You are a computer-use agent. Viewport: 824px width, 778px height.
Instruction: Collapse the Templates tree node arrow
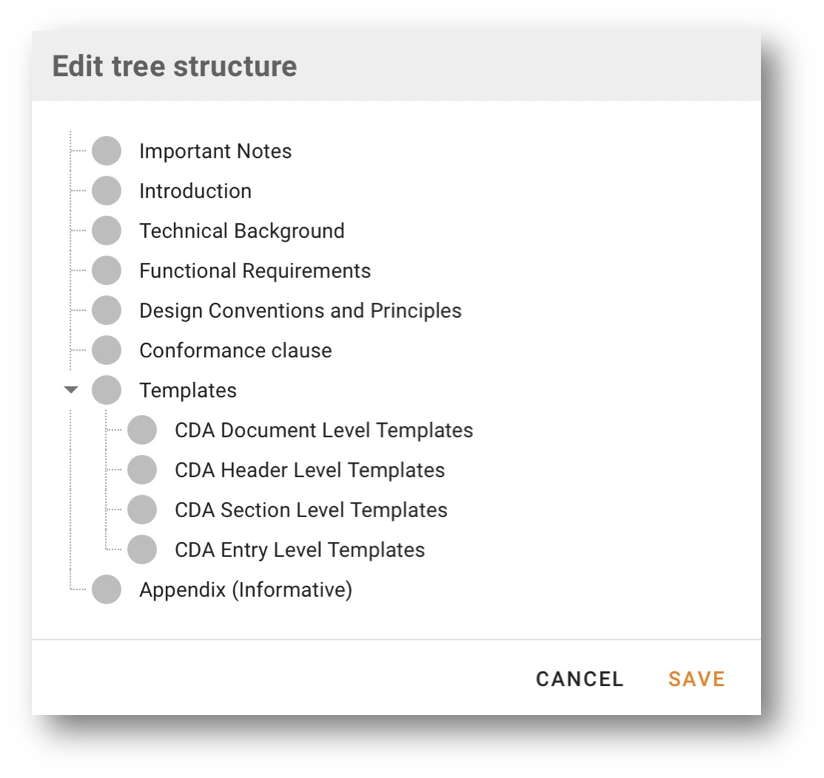pos(70,391)
